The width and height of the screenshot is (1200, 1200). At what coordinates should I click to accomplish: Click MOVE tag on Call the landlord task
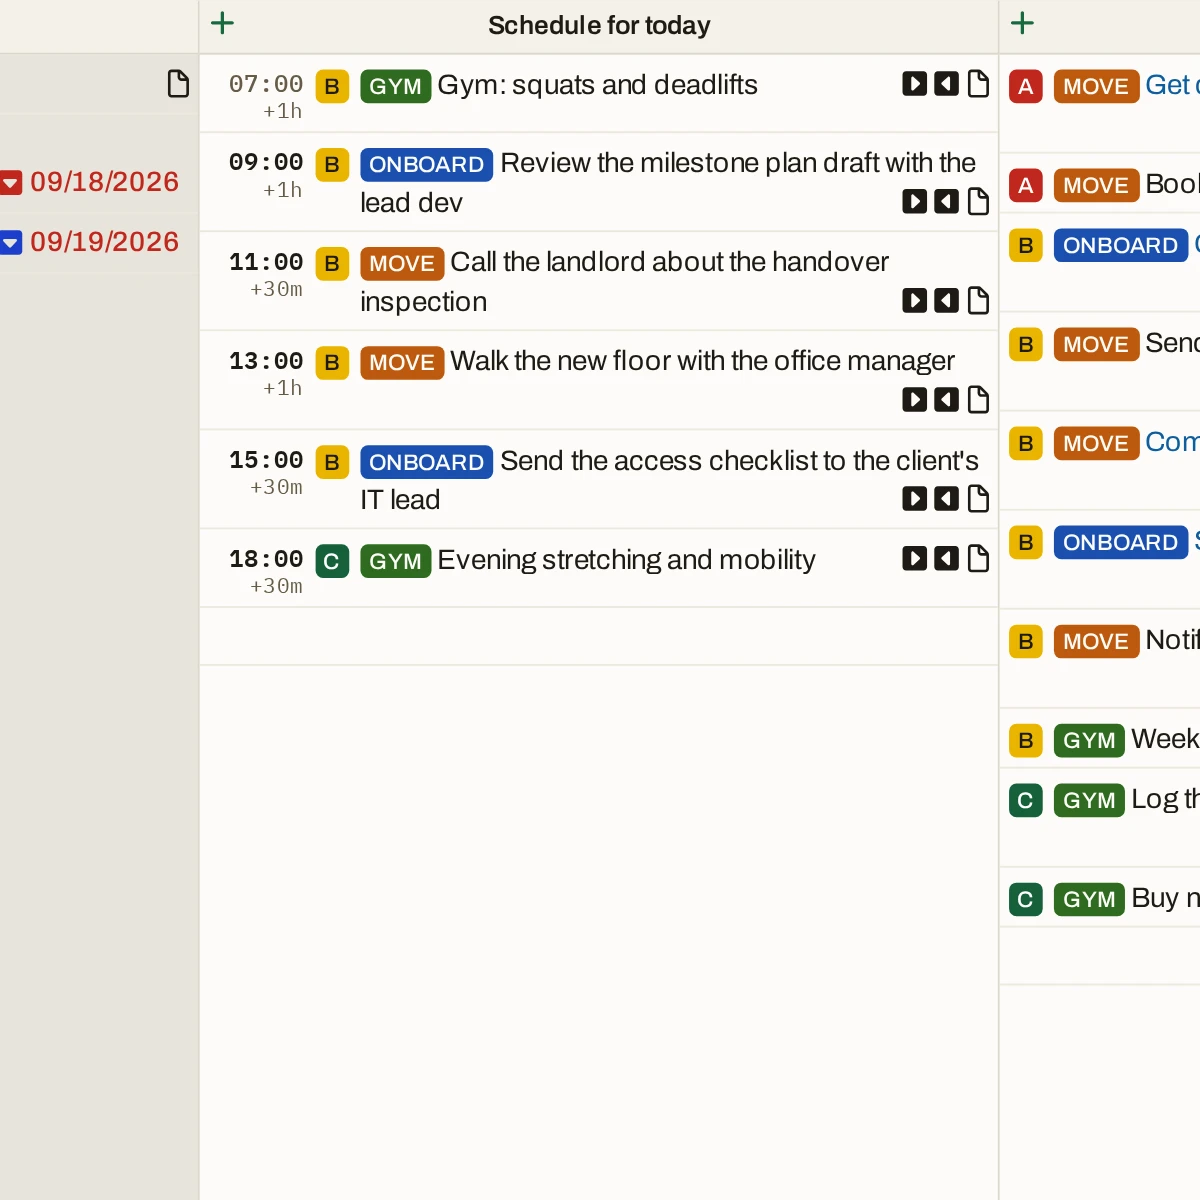(x=402, y=263)
